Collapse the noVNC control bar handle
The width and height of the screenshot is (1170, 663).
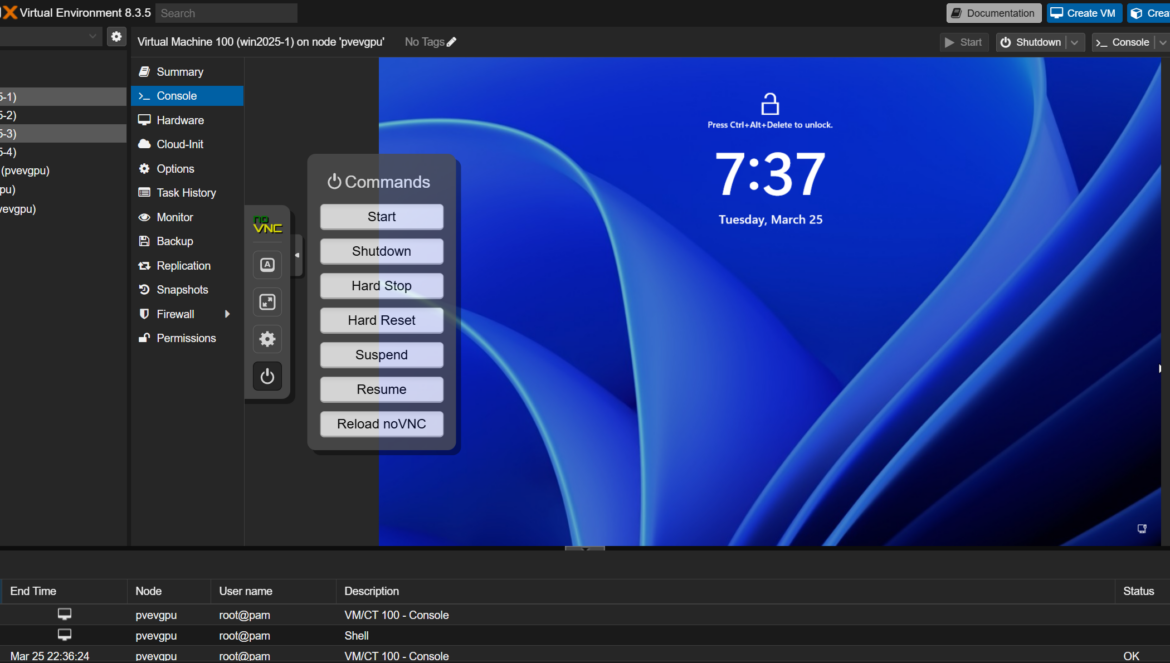pyautogui.click(x=298, y=255)
